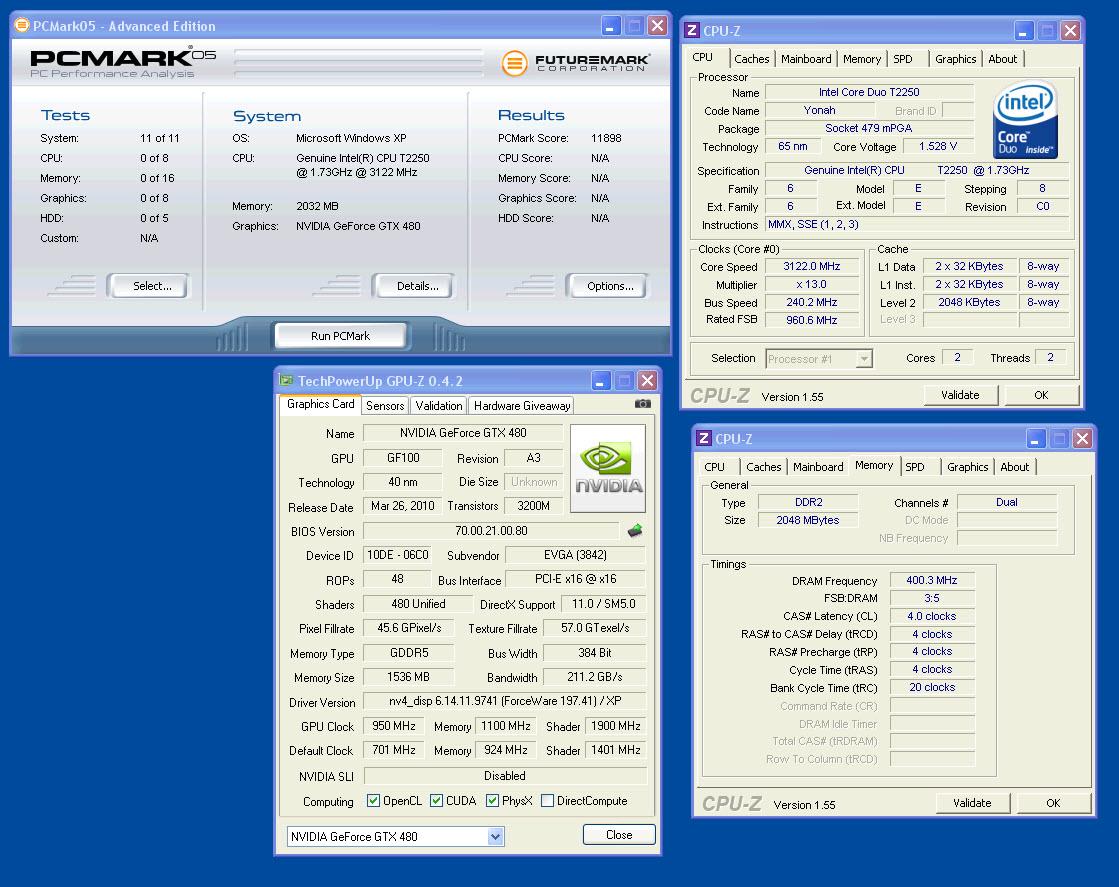Image resolution: width=1119 pixels, height=887 pixels.
Task: Enable the DirectCompute checkbox in GPU-Z
Action: pos(547,801)
